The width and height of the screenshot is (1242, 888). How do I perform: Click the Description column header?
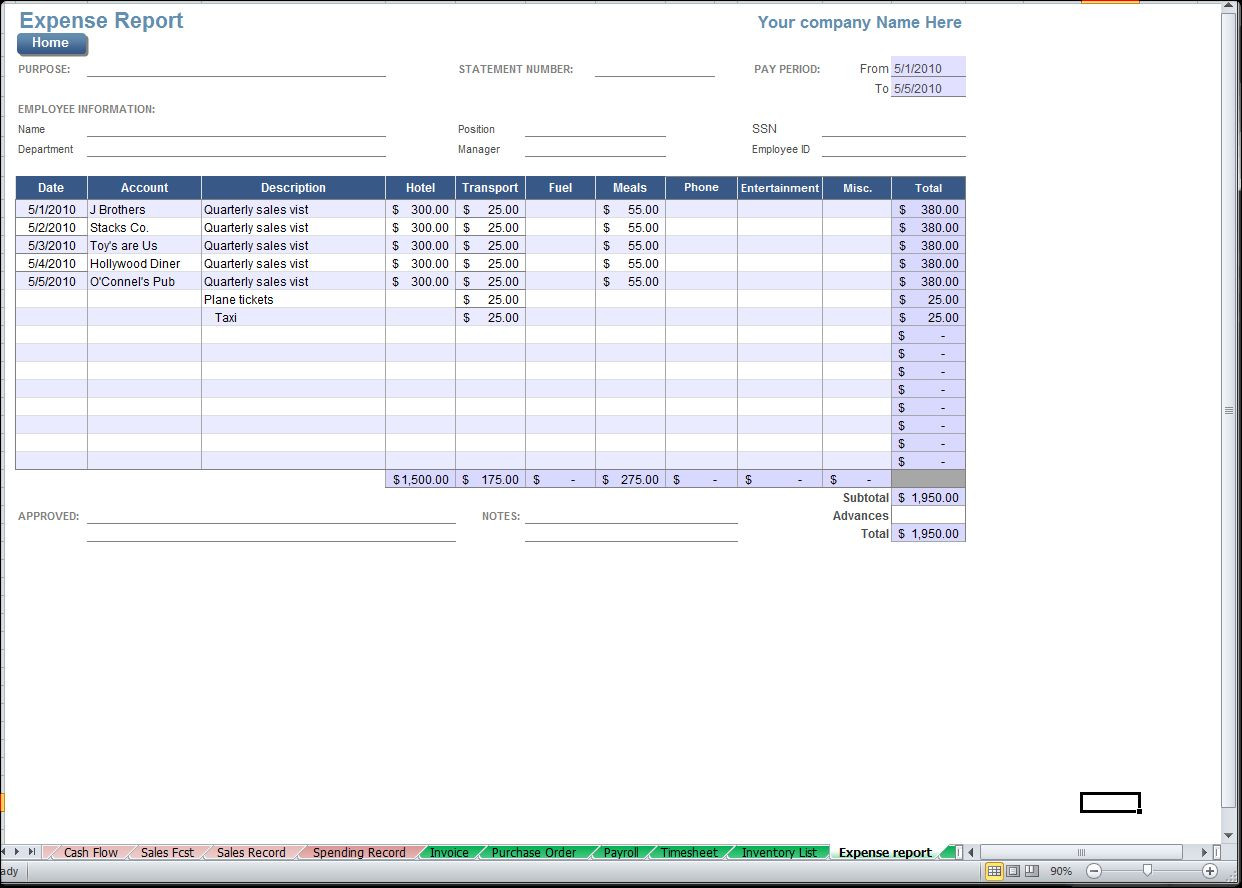pyautogui.click(x=293, y=188)
